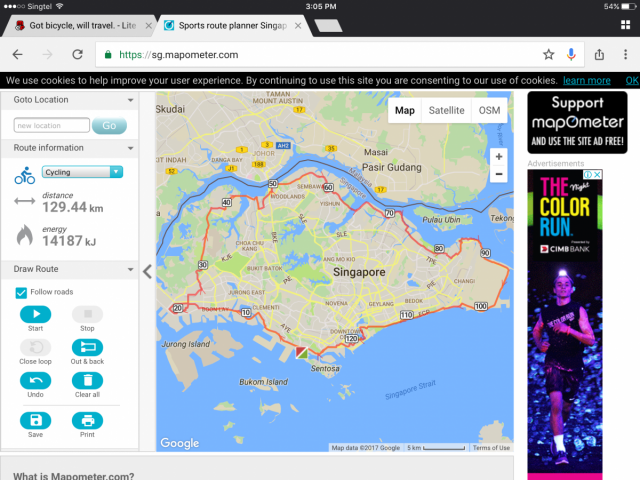The image size is (640, 480).
Task: Collapse the Draw Route section
Action: pos(130,269)
